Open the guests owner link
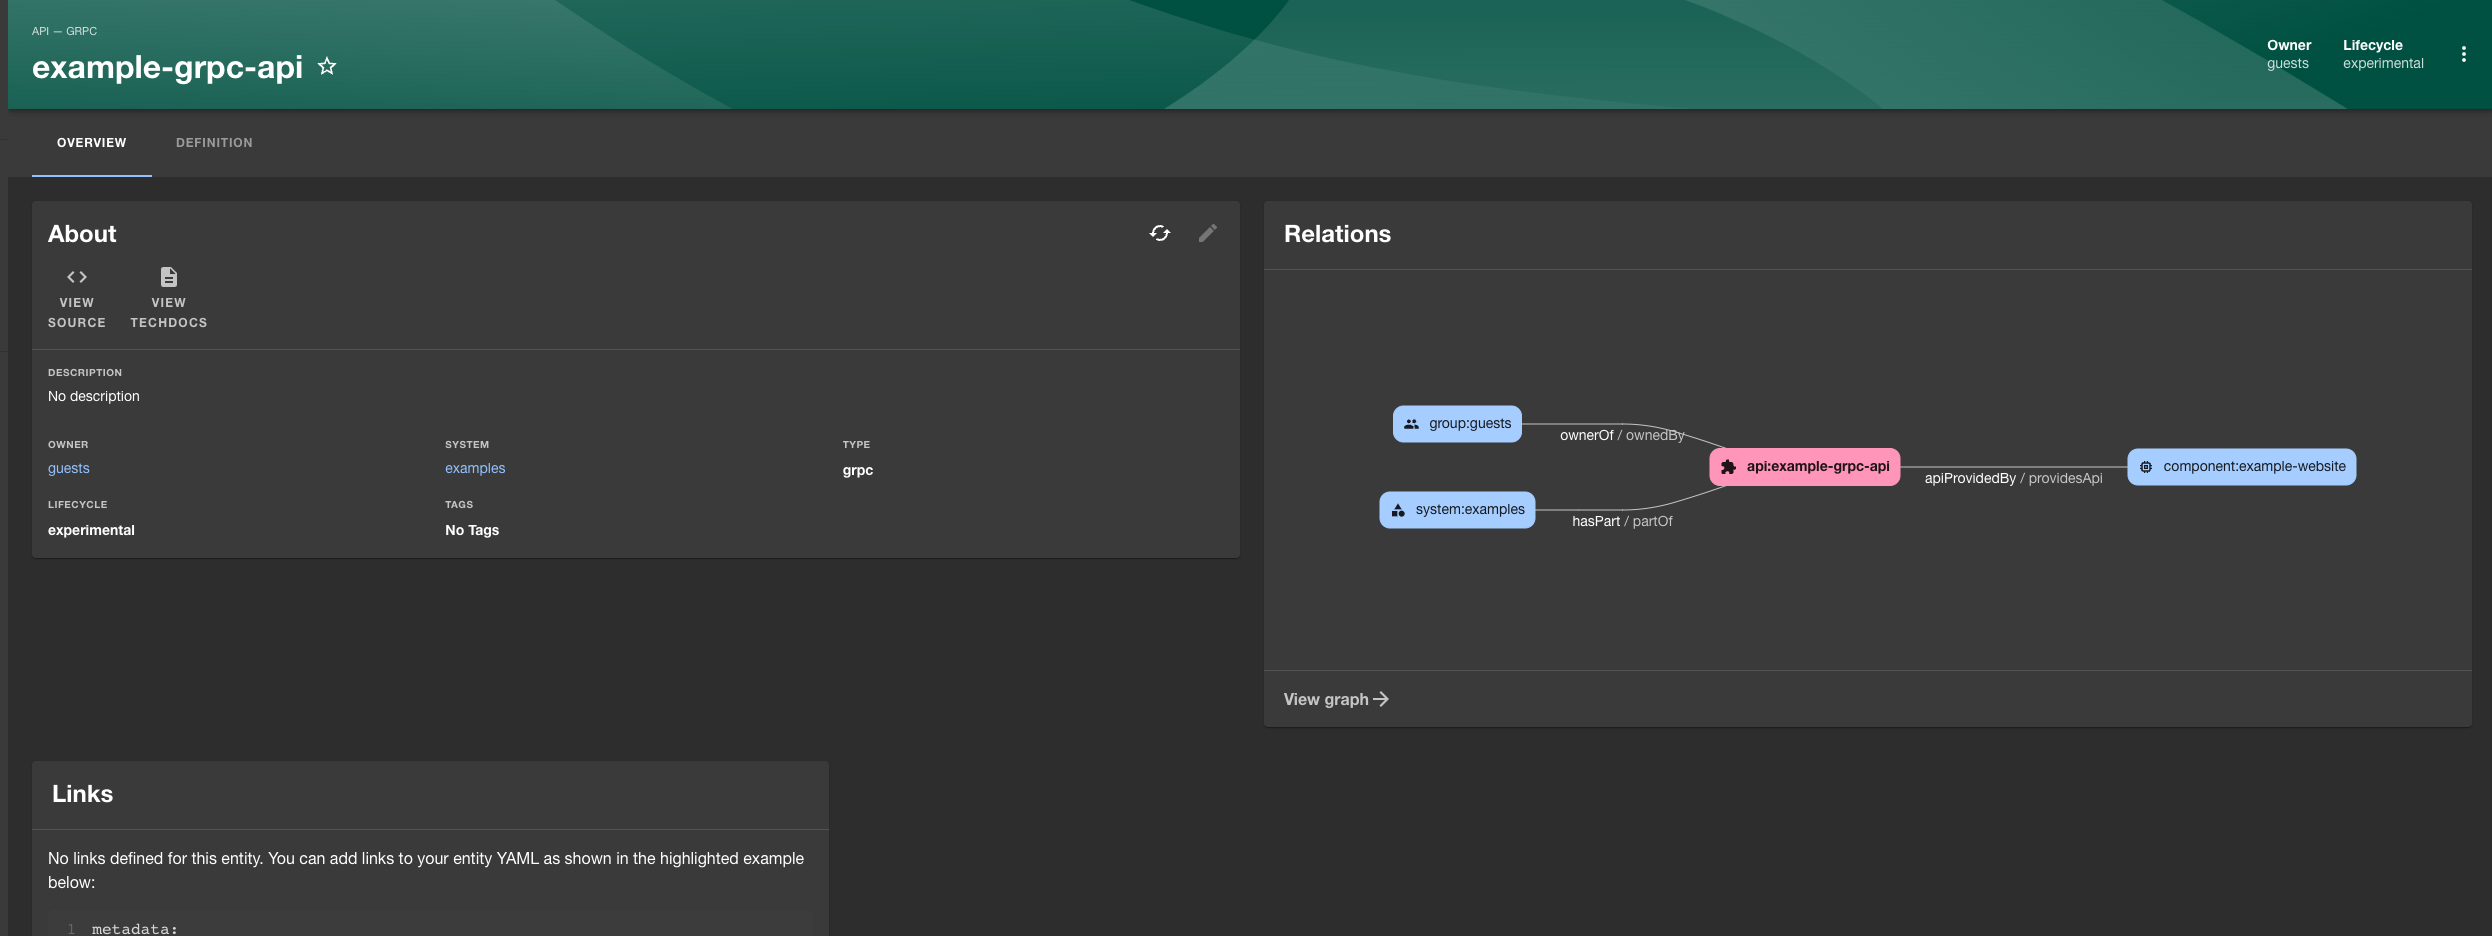This screenshot has width=2492, height=936. 68,467
